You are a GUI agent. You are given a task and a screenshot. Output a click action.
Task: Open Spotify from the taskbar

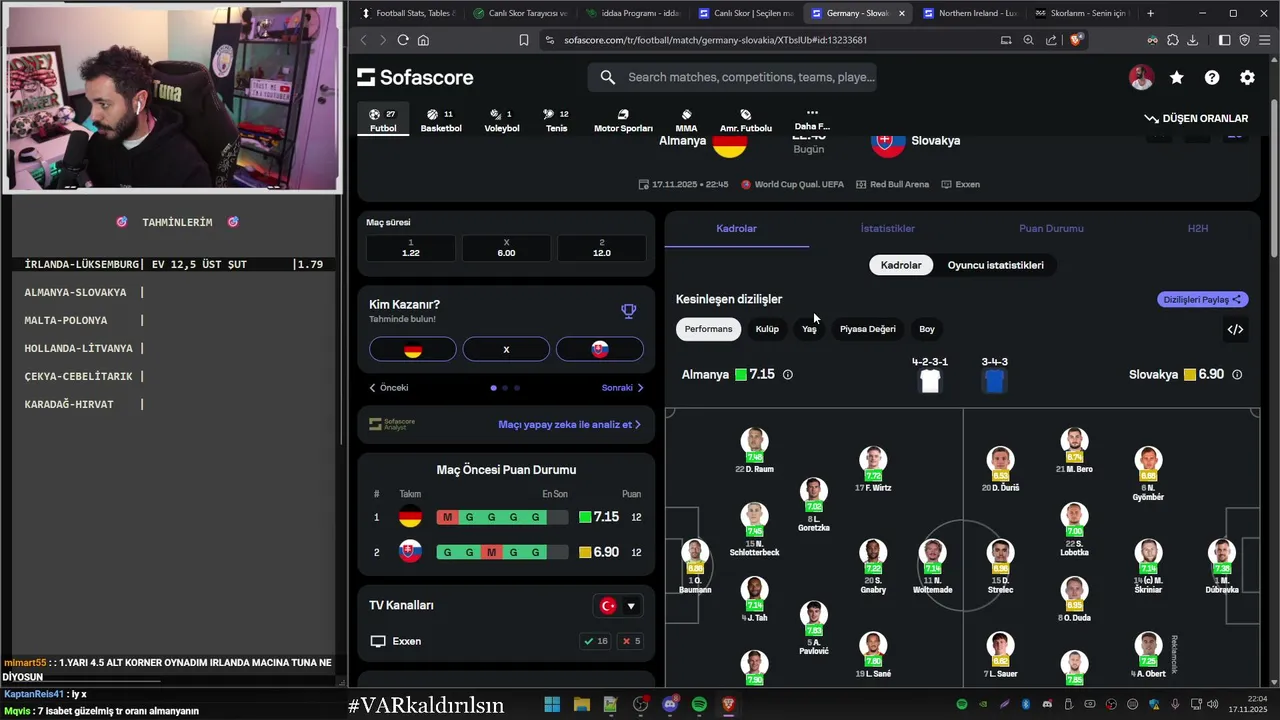click(x=699, y=705)
